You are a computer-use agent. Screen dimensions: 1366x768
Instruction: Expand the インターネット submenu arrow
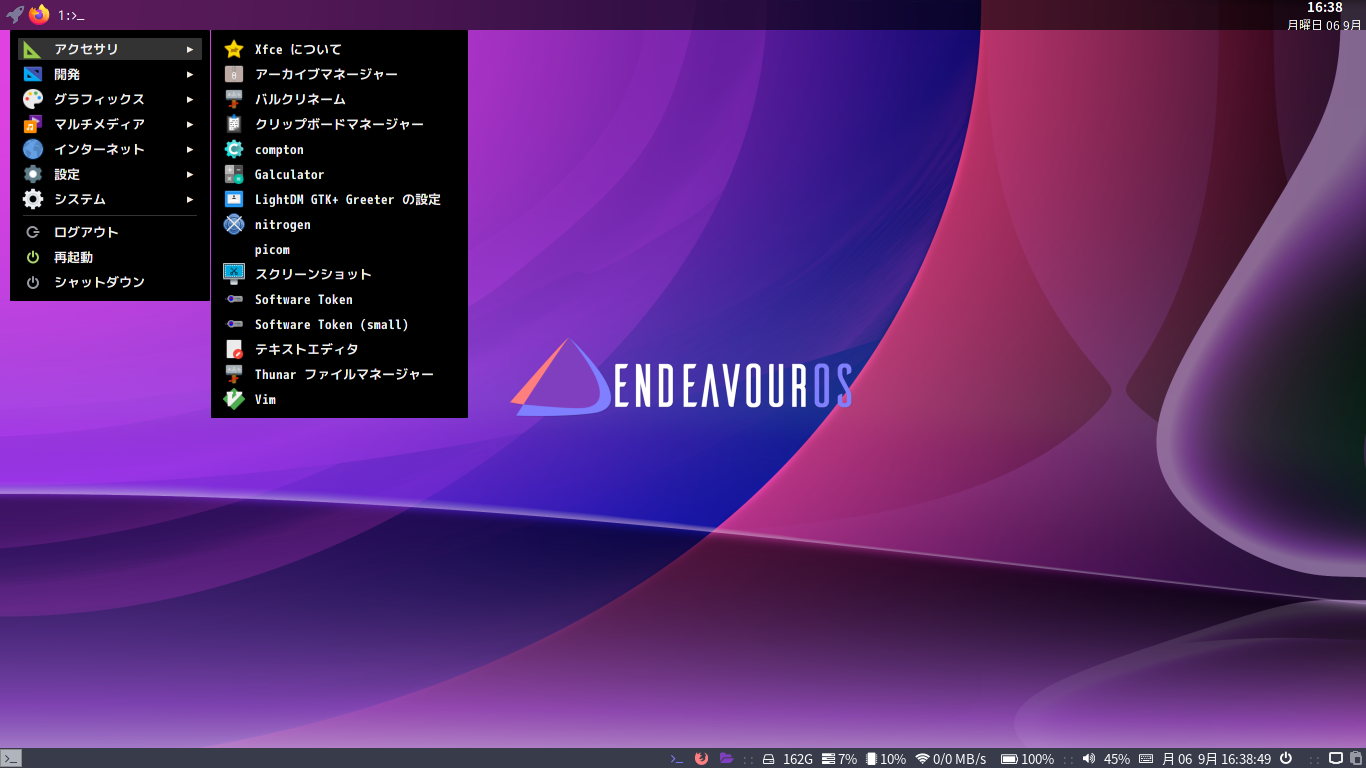pyautogui.click(x=190, y=149)
